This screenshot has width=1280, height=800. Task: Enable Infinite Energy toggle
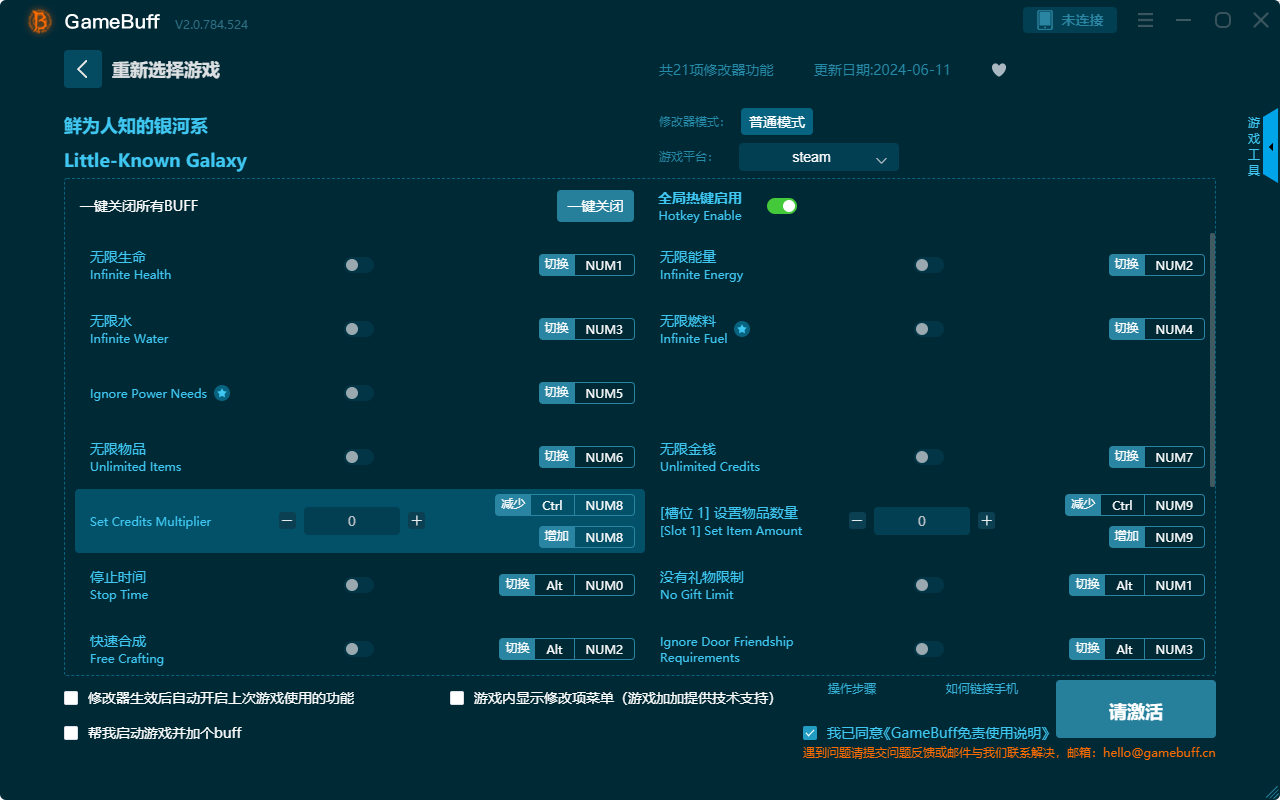(x=929, y=265)
